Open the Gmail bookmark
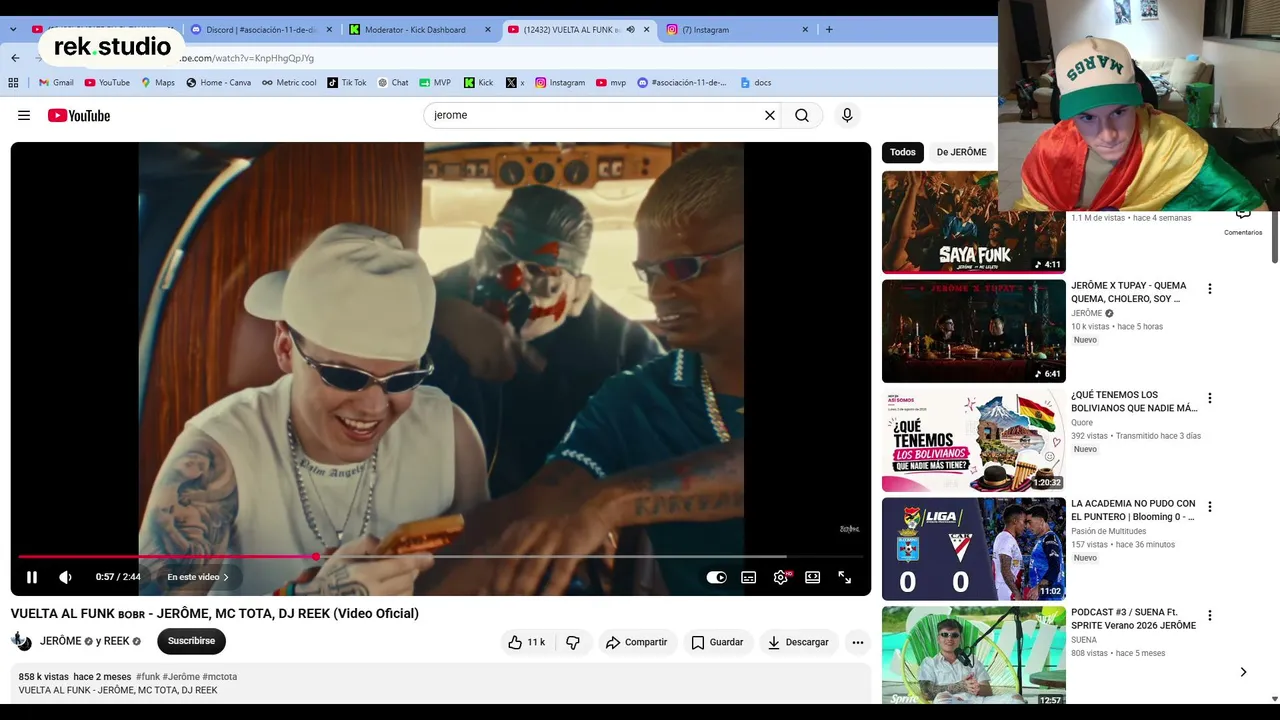Image resolution: width=1280 pixels, height=720 pixels. 56,83
